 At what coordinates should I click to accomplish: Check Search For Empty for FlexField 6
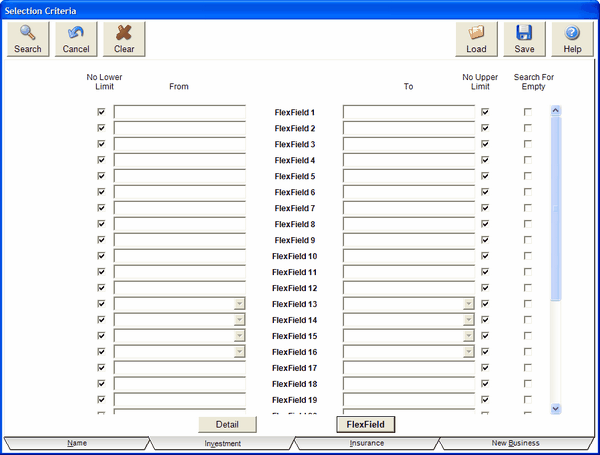tap(528, 192)
